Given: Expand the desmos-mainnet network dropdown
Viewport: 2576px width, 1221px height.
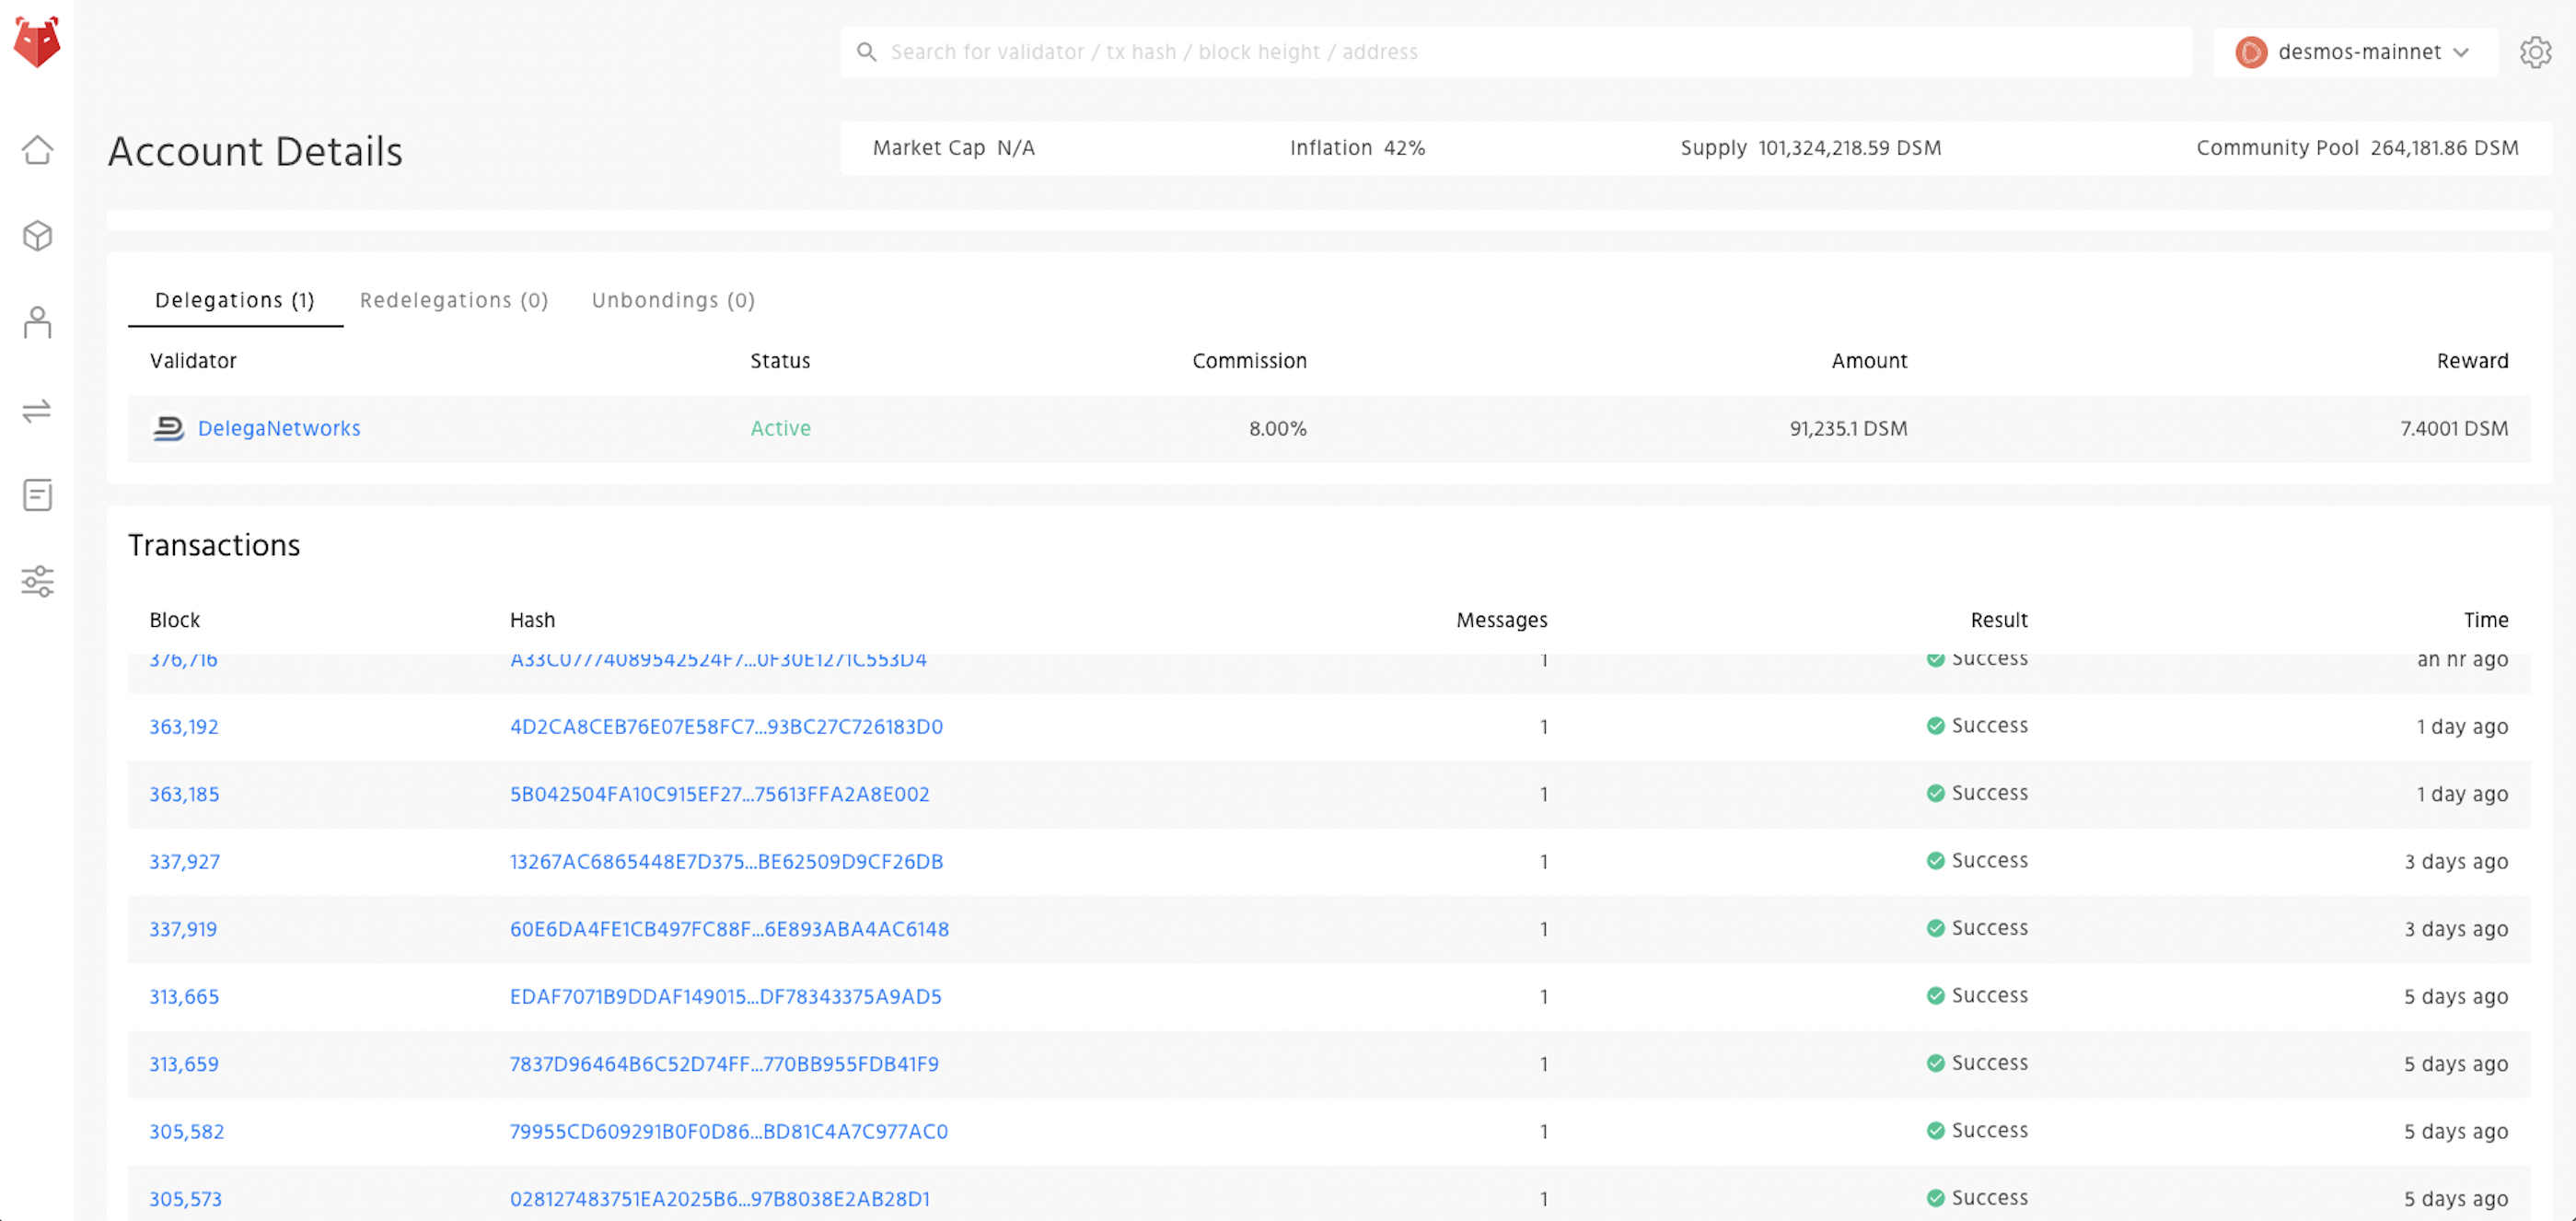Looking at the screenshot, I should coord(2355,52).
